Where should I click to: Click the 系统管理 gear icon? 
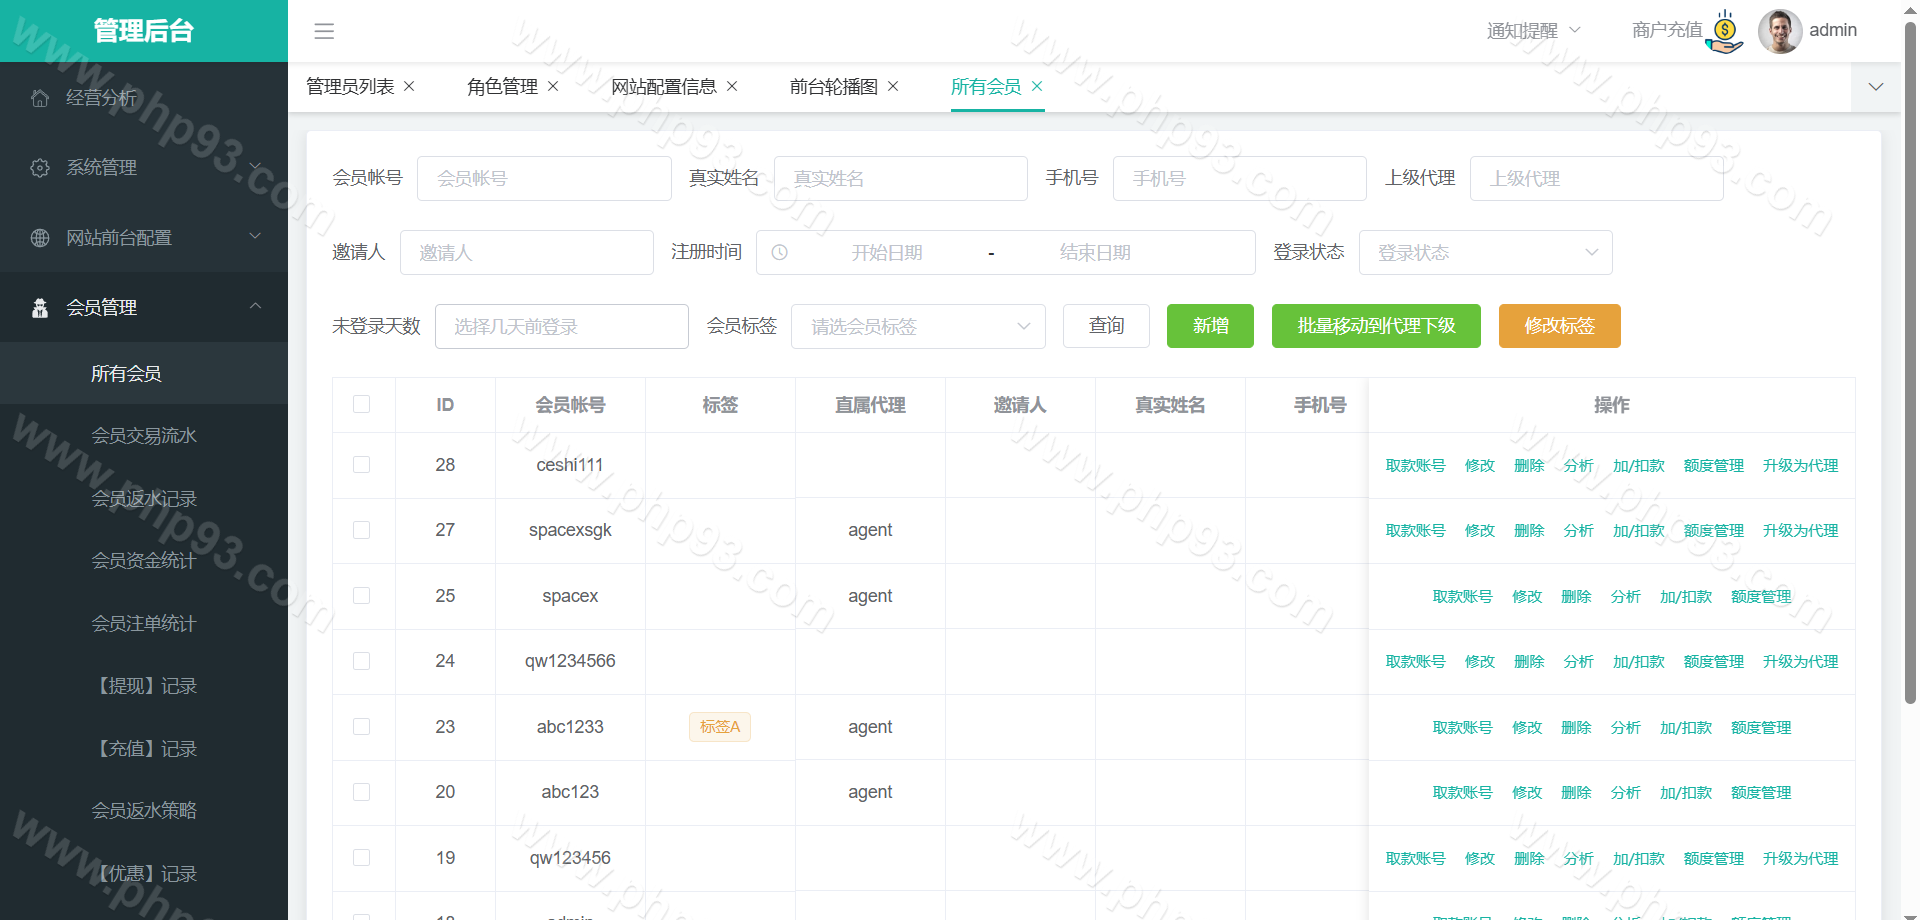(x=40, y=168)
